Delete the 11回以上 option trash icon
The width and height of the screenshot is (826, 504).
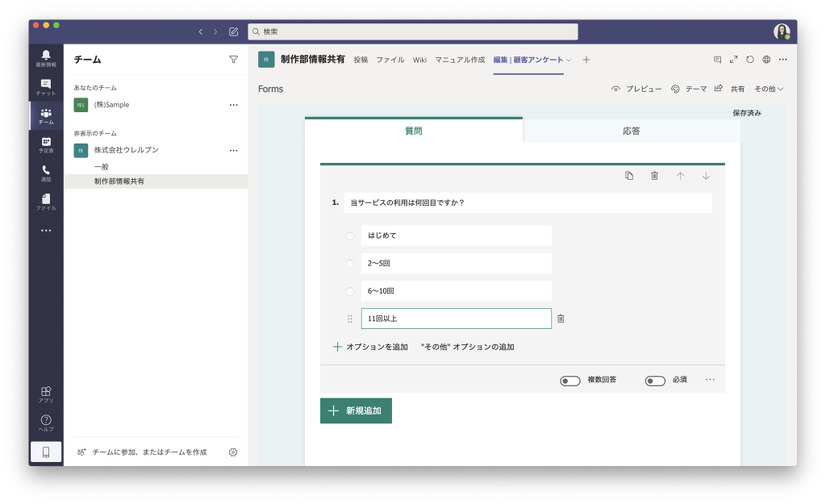pyautogui.click(x=561, y=319)
